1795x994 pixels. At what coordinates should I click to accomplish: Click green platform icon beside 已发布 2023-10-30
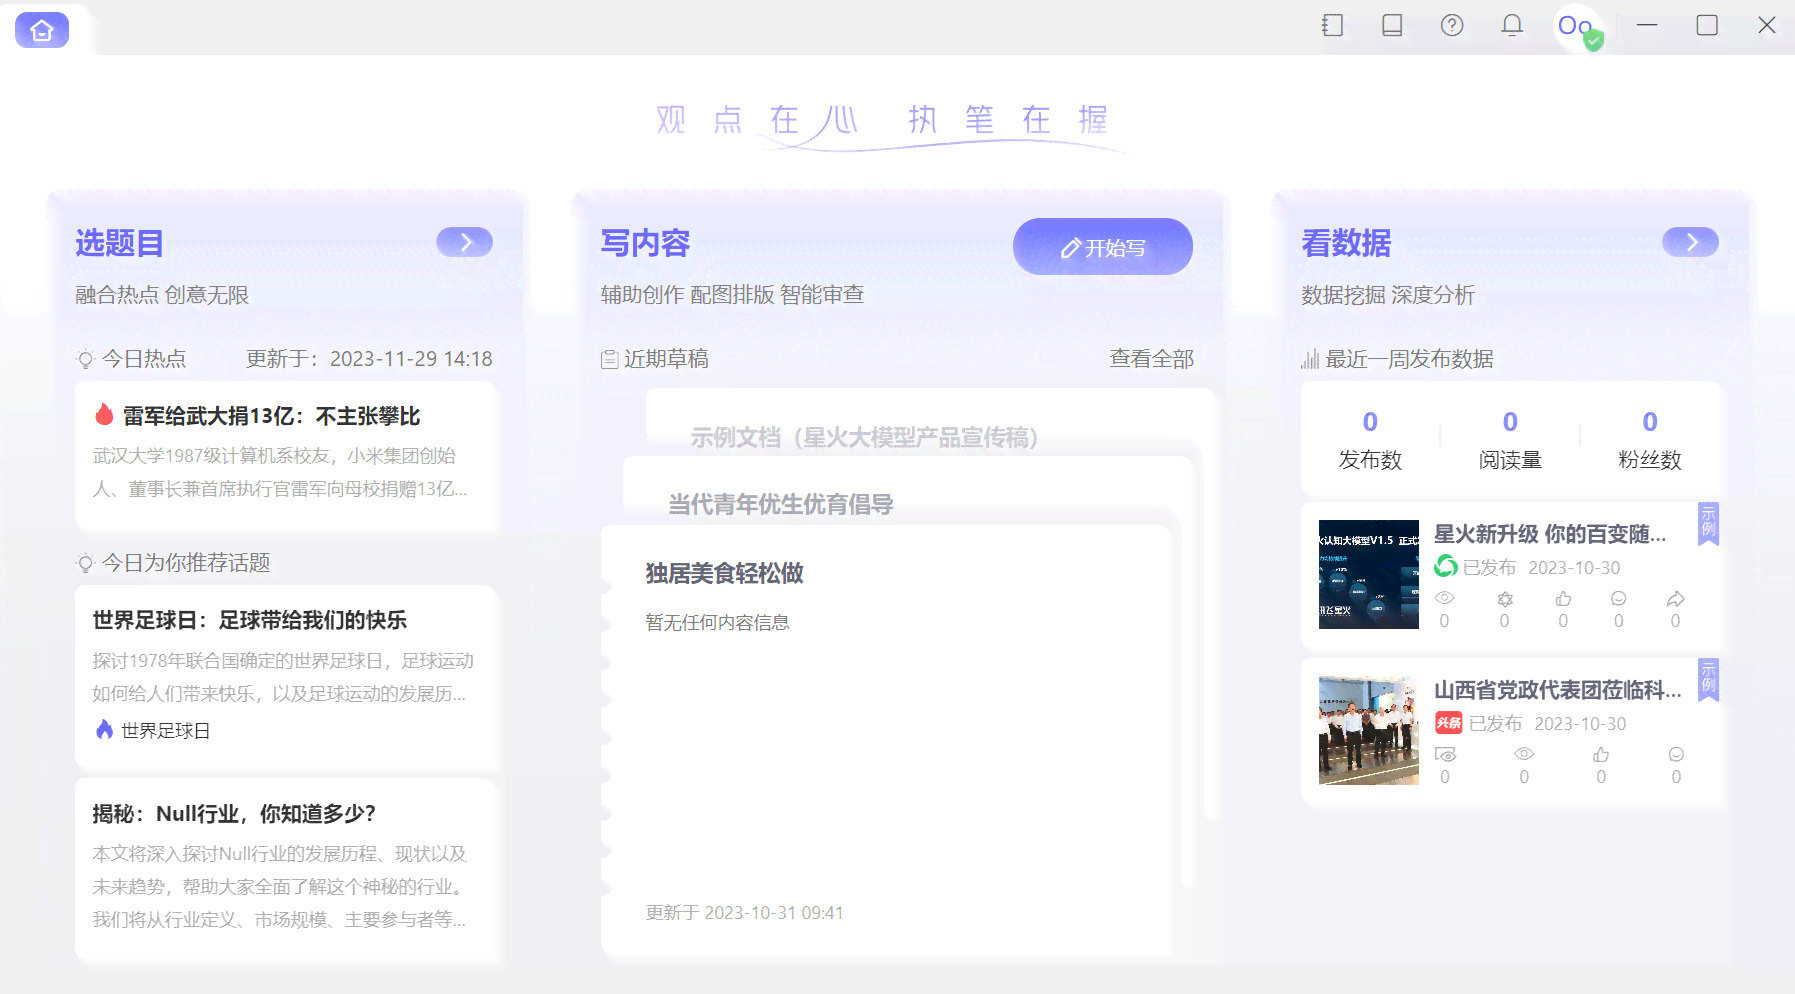1446,567
